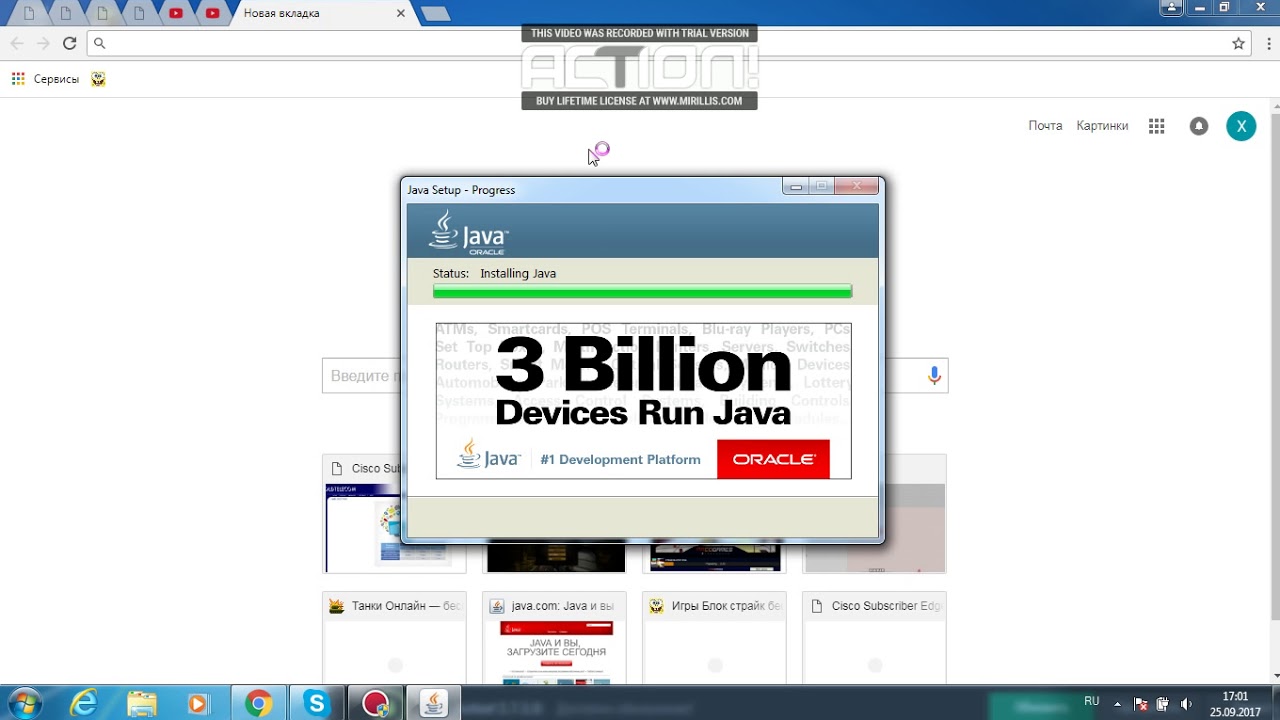
Task: Open the Chrome user profile button in the title bar
Action: tap(1172, 7)
